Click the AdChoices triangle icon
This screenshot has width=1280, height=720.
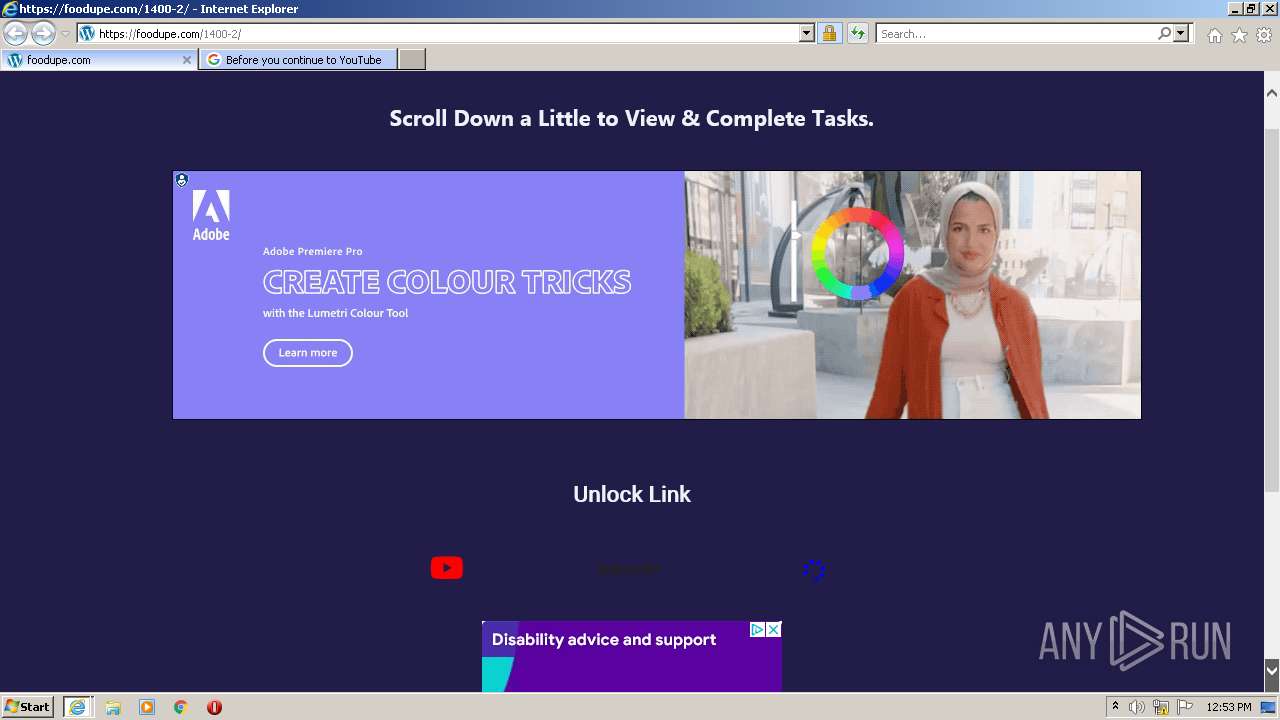point(758,629)
